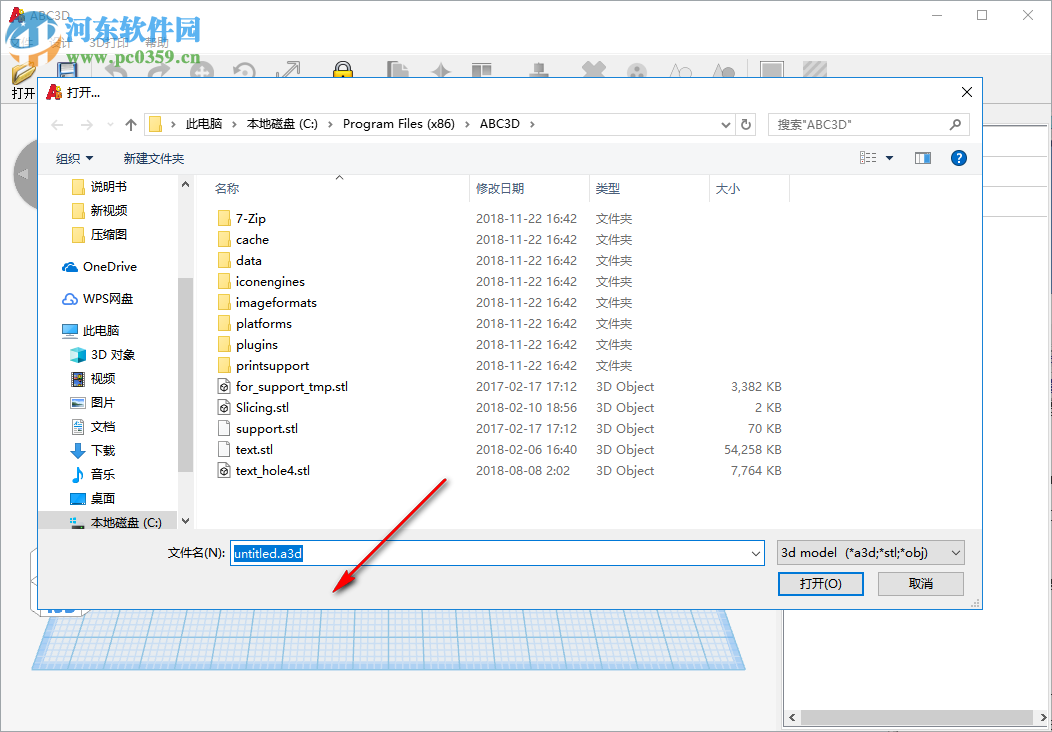Click the padlock icon in ABC3D toolbar
The height and width of the screenshot is (732, 1052).
[x=343, y=69]
